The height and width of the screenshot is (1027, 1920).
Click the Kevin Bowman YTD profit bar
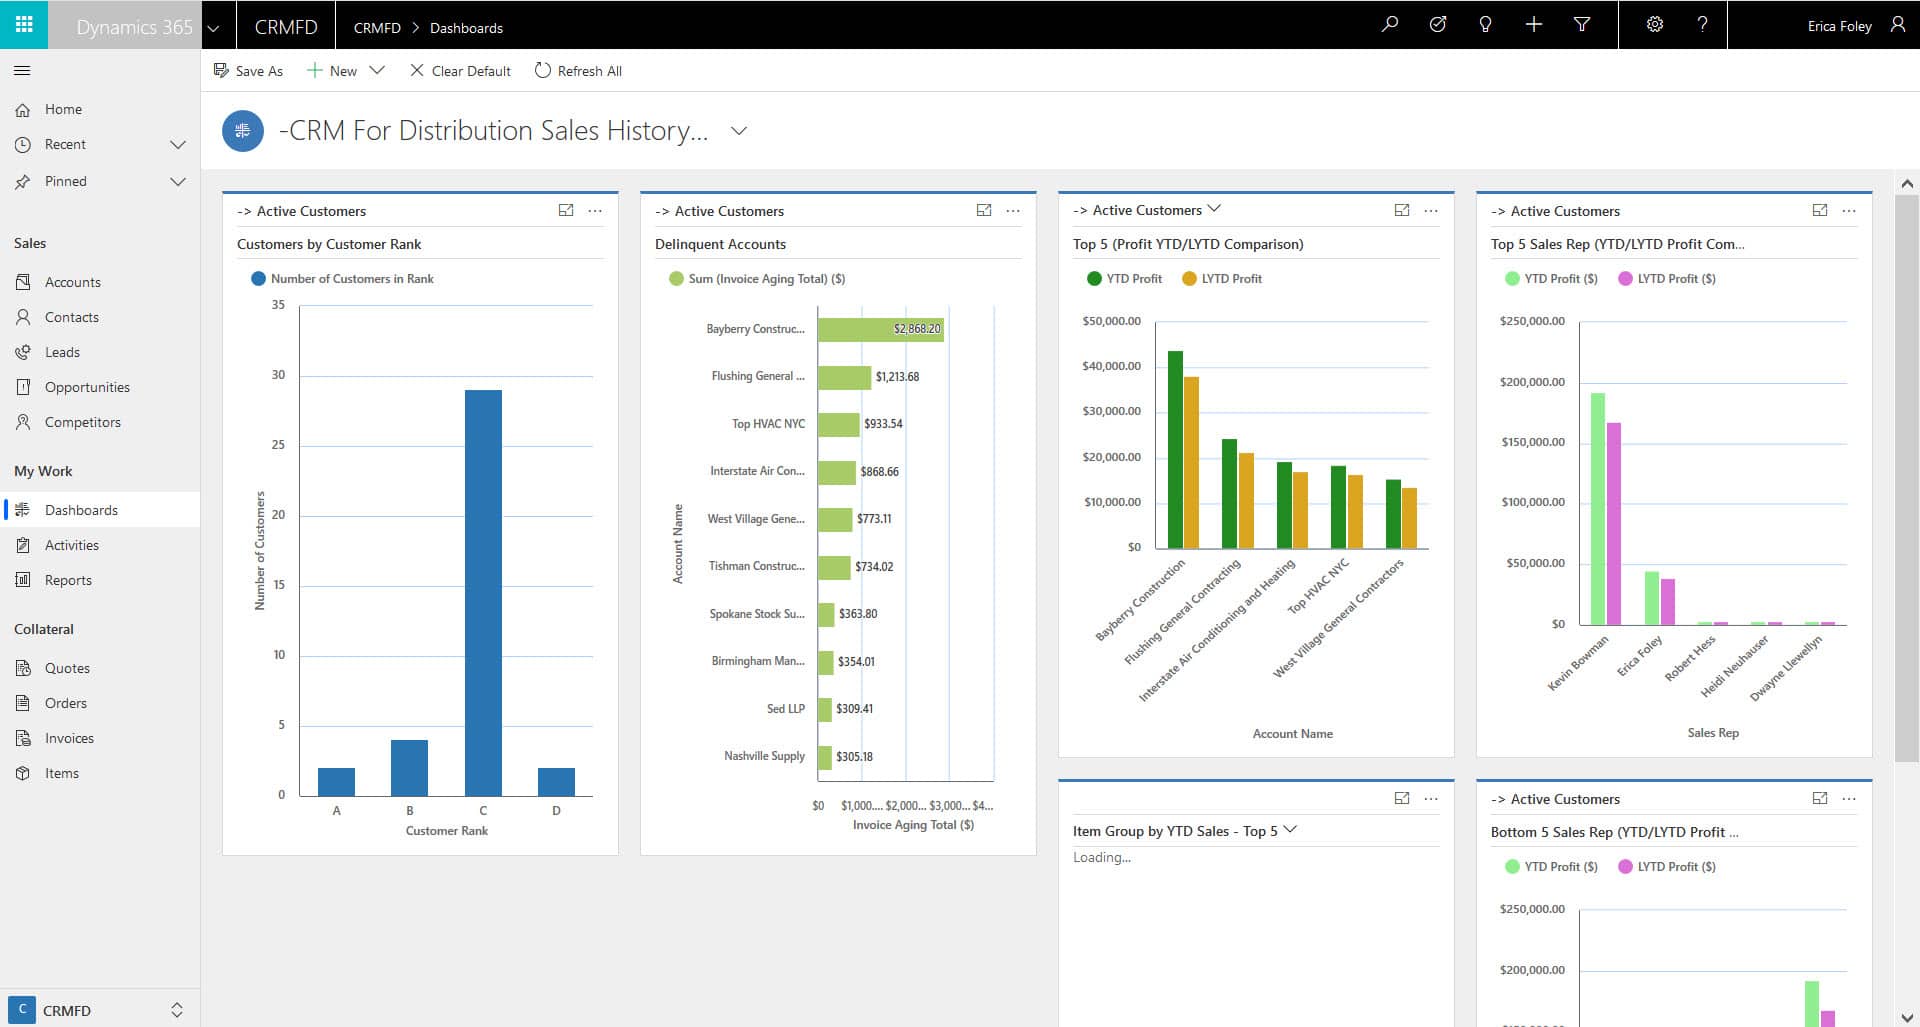1598,509
